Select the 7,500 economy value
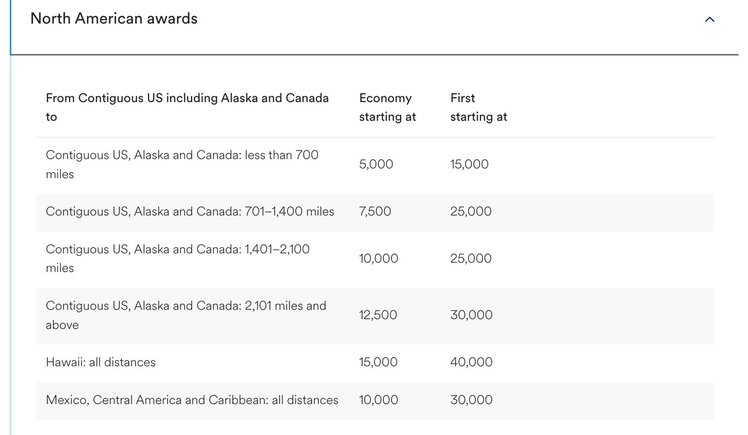The width and height of the screenshot is (748, 435). 375,211
